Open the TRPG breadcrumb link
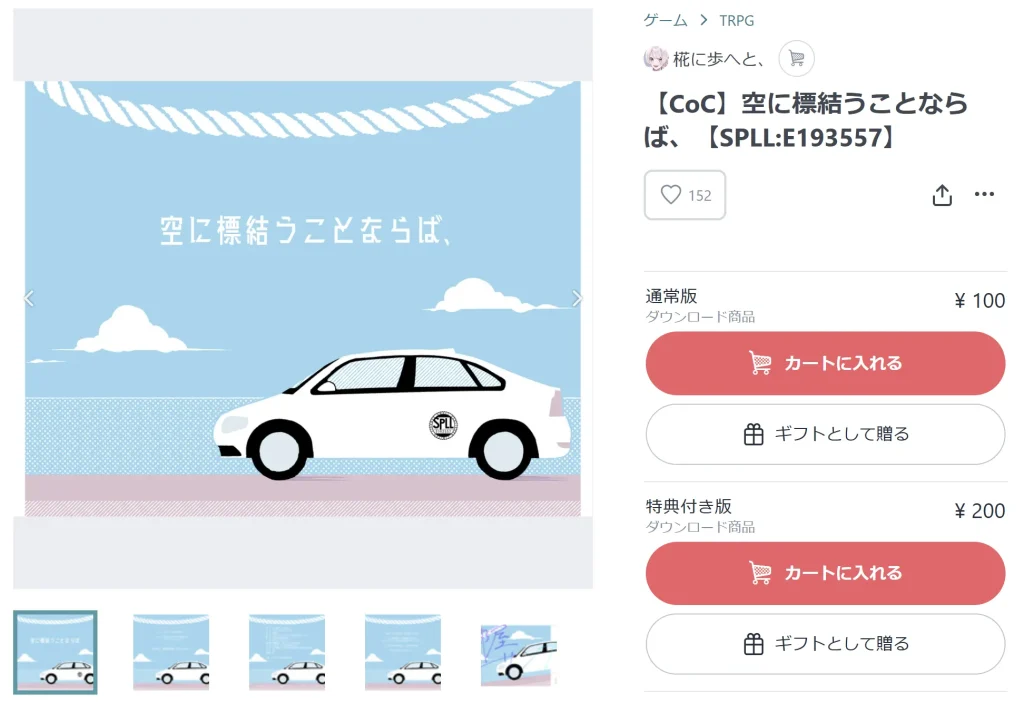This screenshot has width=1024, height=702. tap(737, 21)
